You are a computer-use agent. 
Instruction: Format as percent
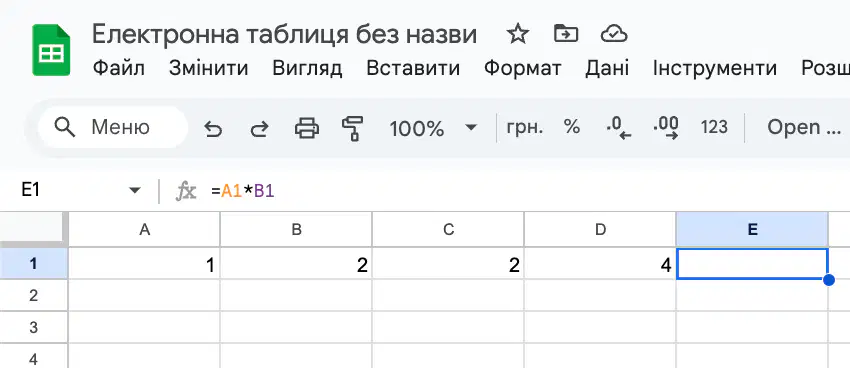tap(571, 127)
